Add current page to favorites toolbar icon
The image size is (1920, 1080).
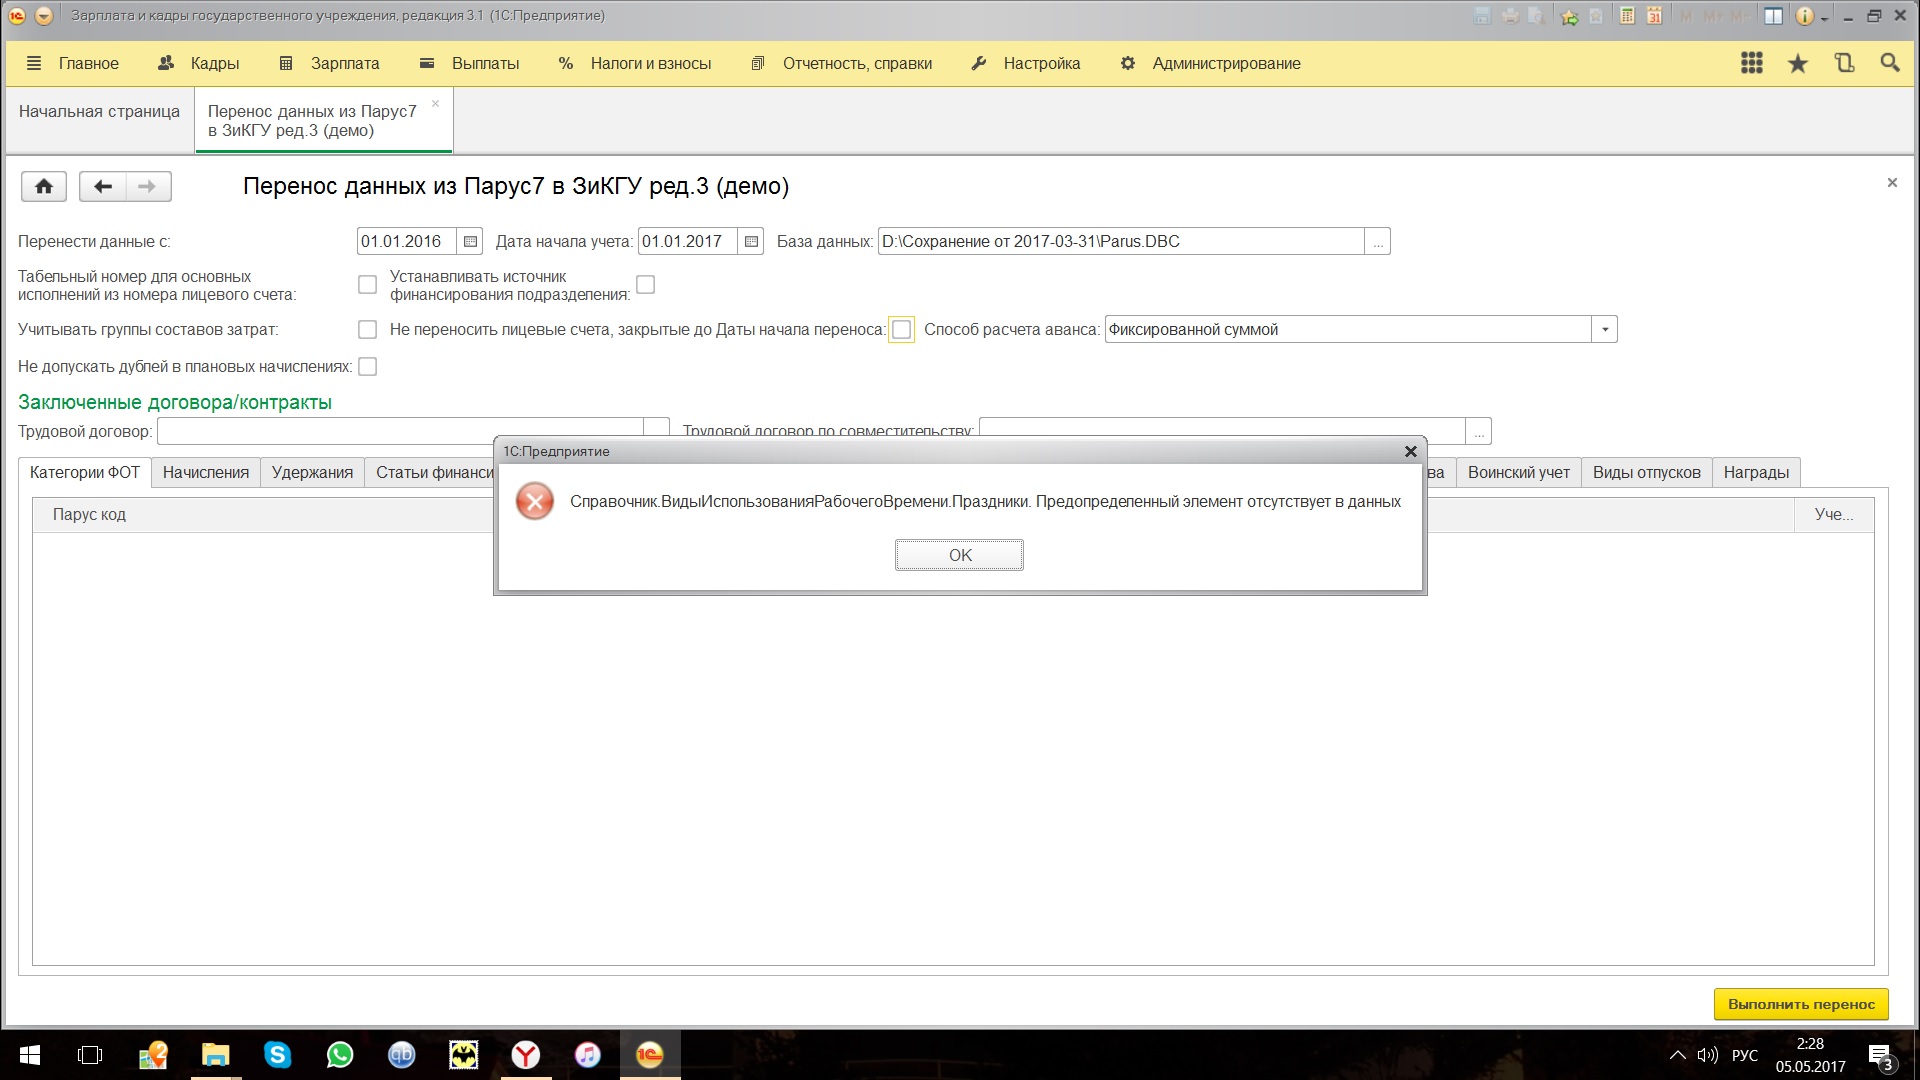pyautogui.click(x=1570, y=16)
